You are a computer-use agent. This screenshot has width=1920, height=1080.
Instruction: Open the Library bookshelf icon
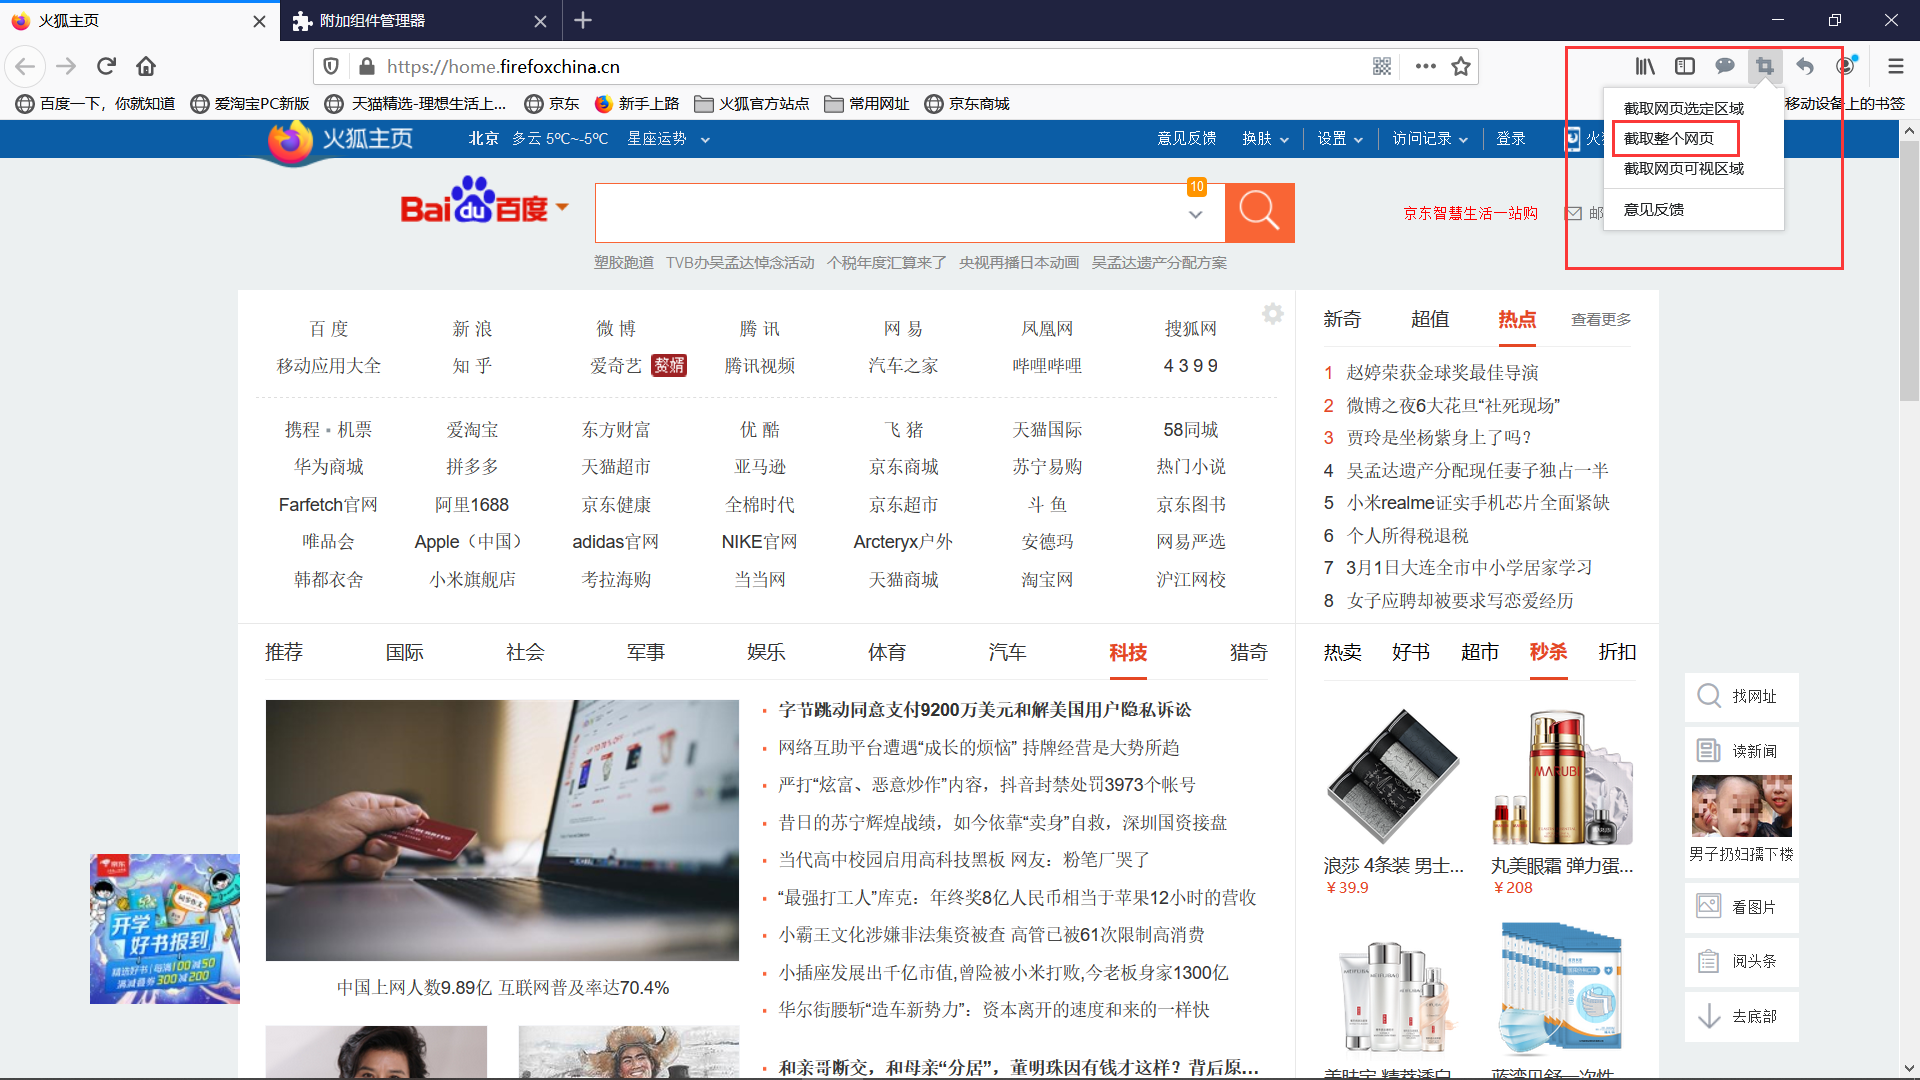[1645, 66]
